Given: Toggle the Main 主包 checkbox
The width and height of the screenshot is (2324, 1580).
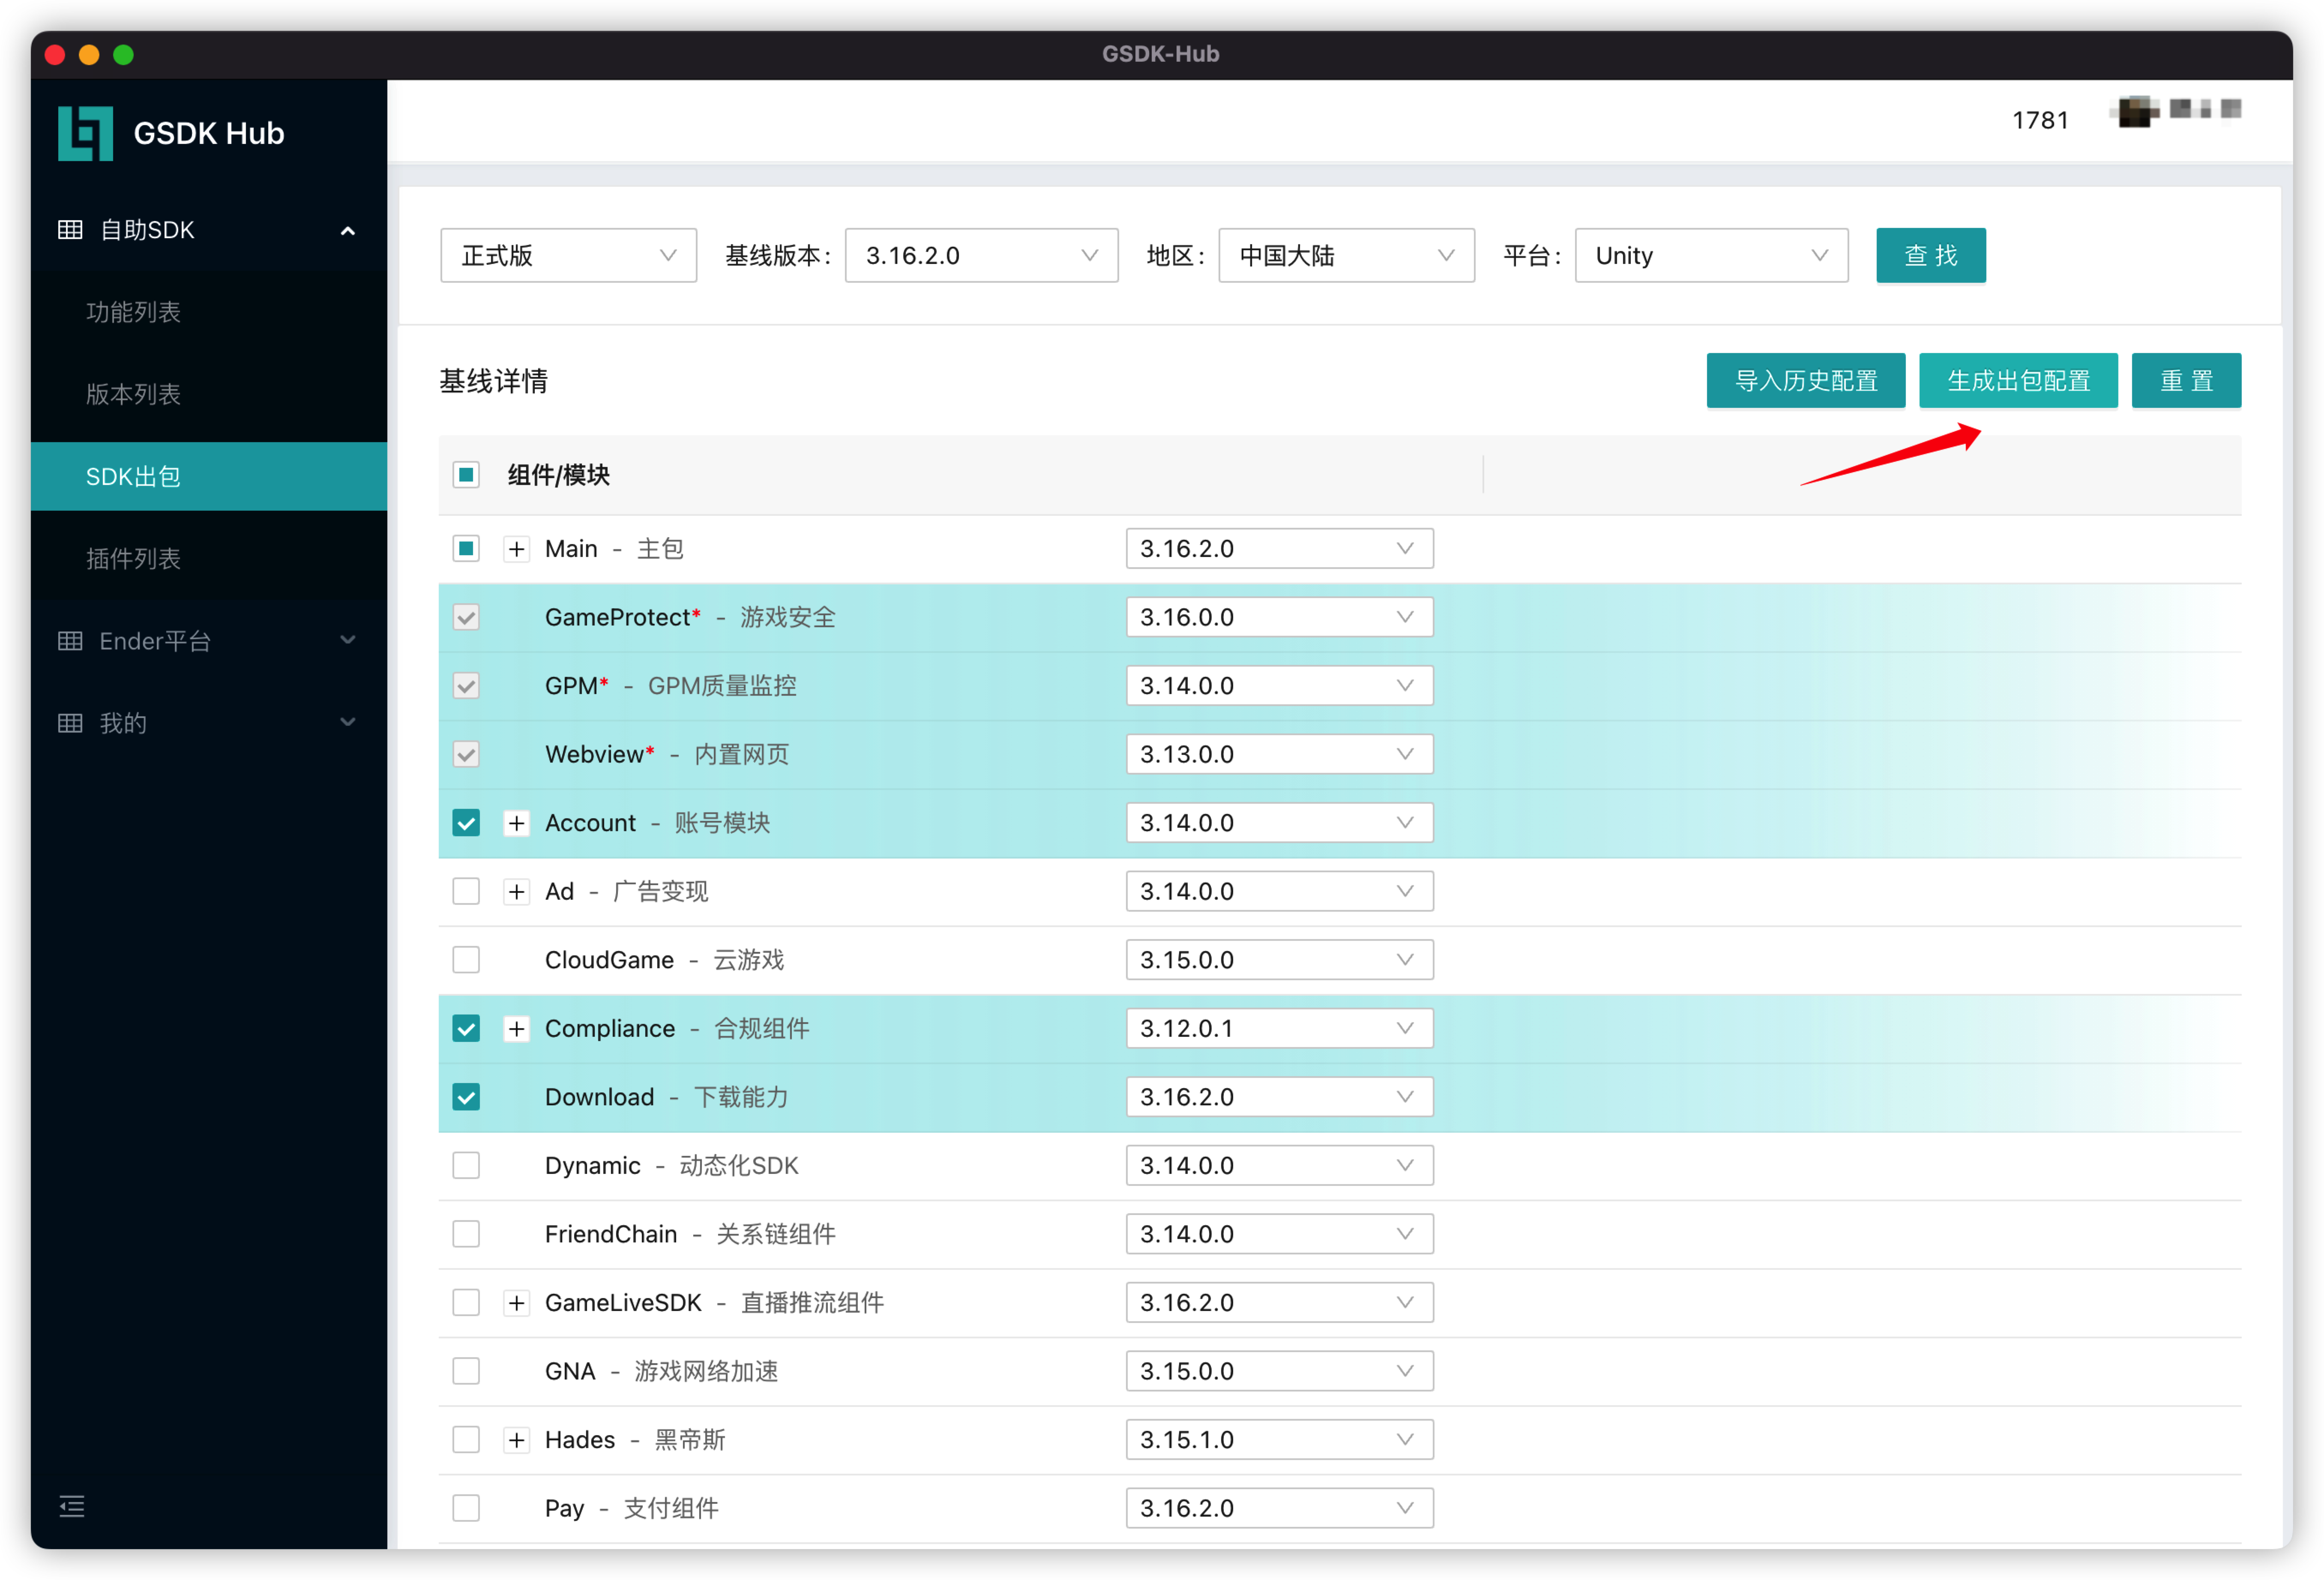Looking at the screenshot, I should click(466, 549).
